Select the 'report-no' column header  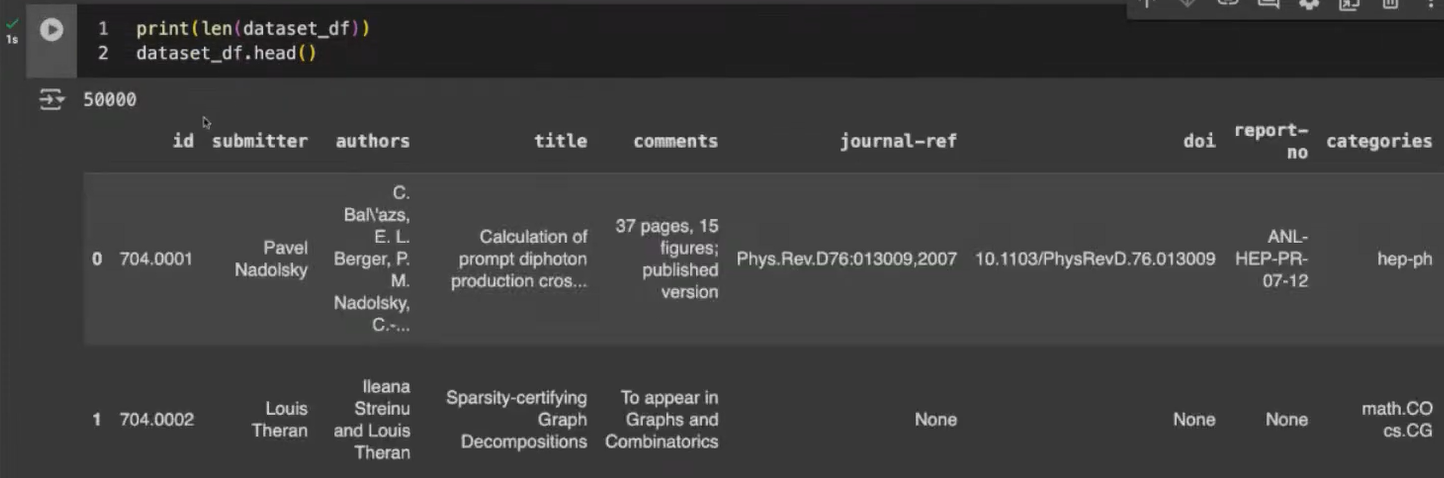(1271, 141)
